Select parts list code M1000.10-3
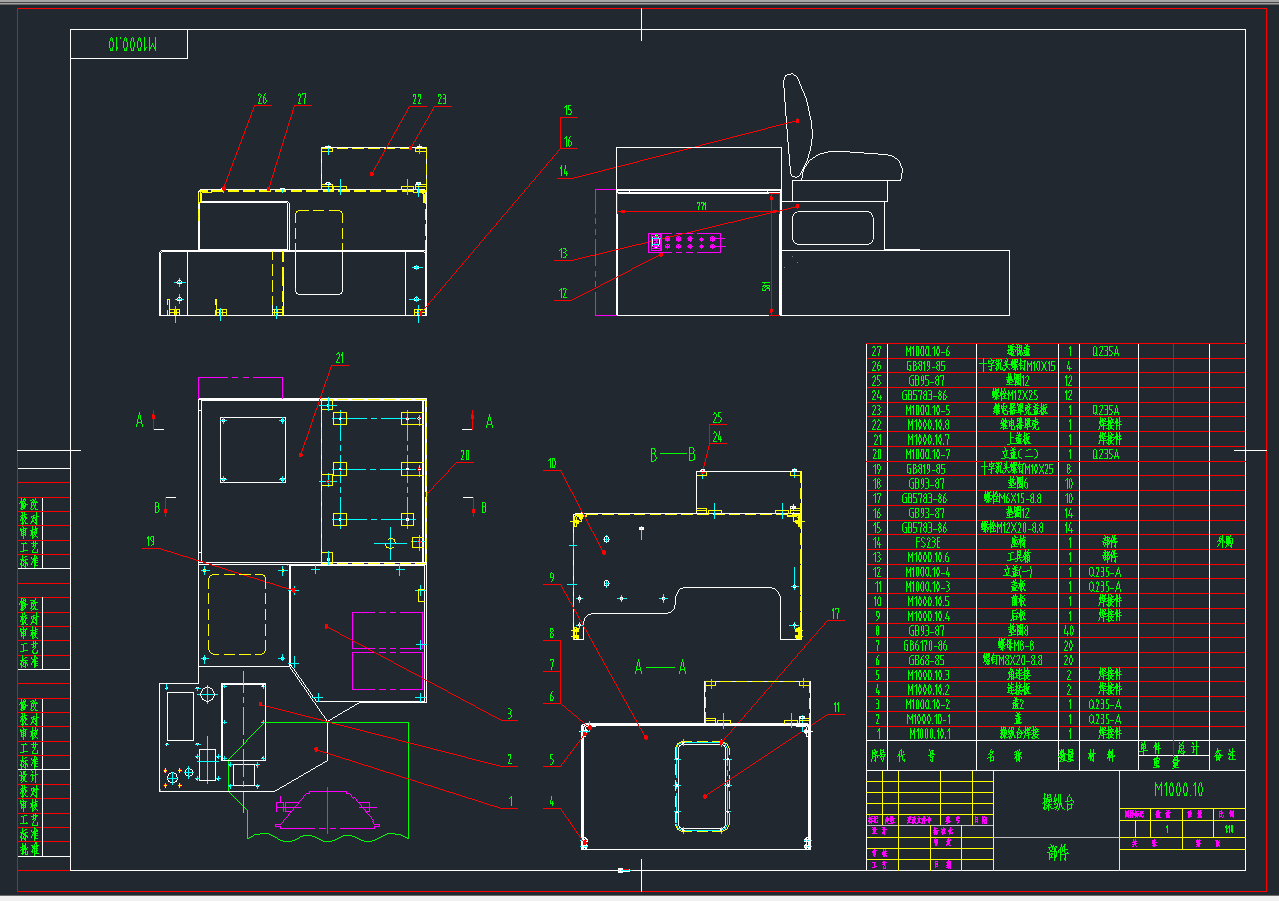The image size is (1279, 901). (x=927, y=587)
